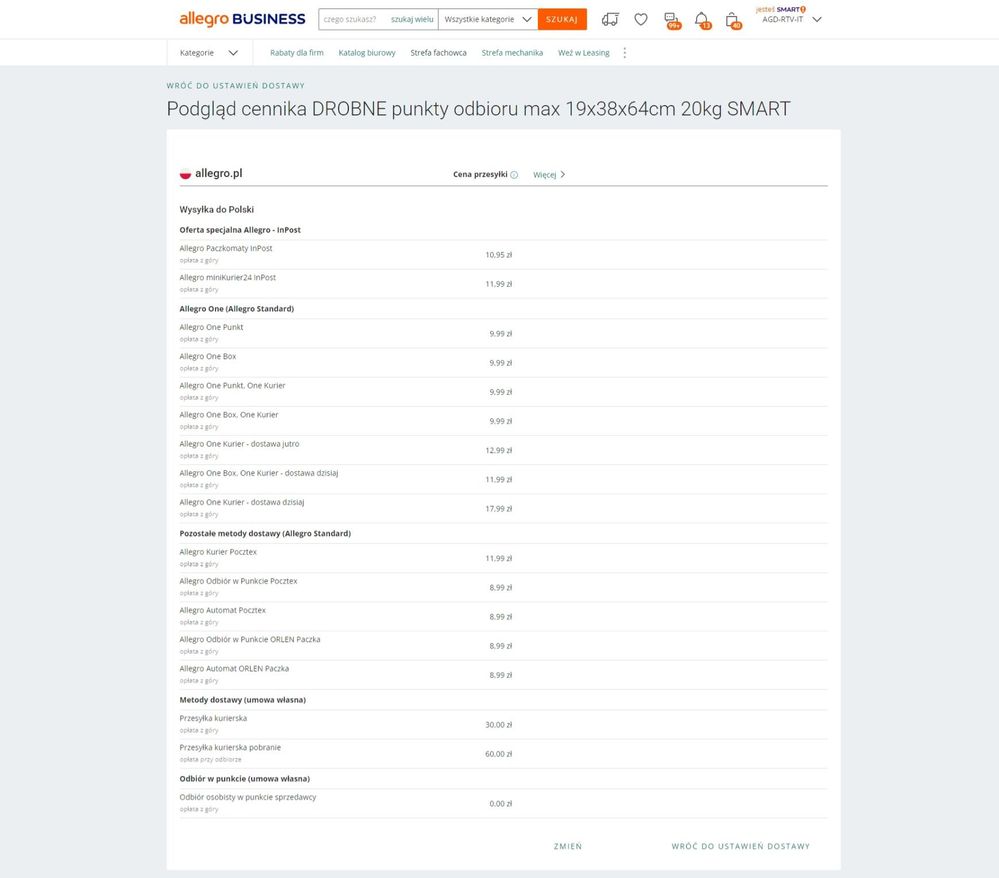Expand the Kategorie menu
This screenshot has width=999, height=878.
[209, 53]
